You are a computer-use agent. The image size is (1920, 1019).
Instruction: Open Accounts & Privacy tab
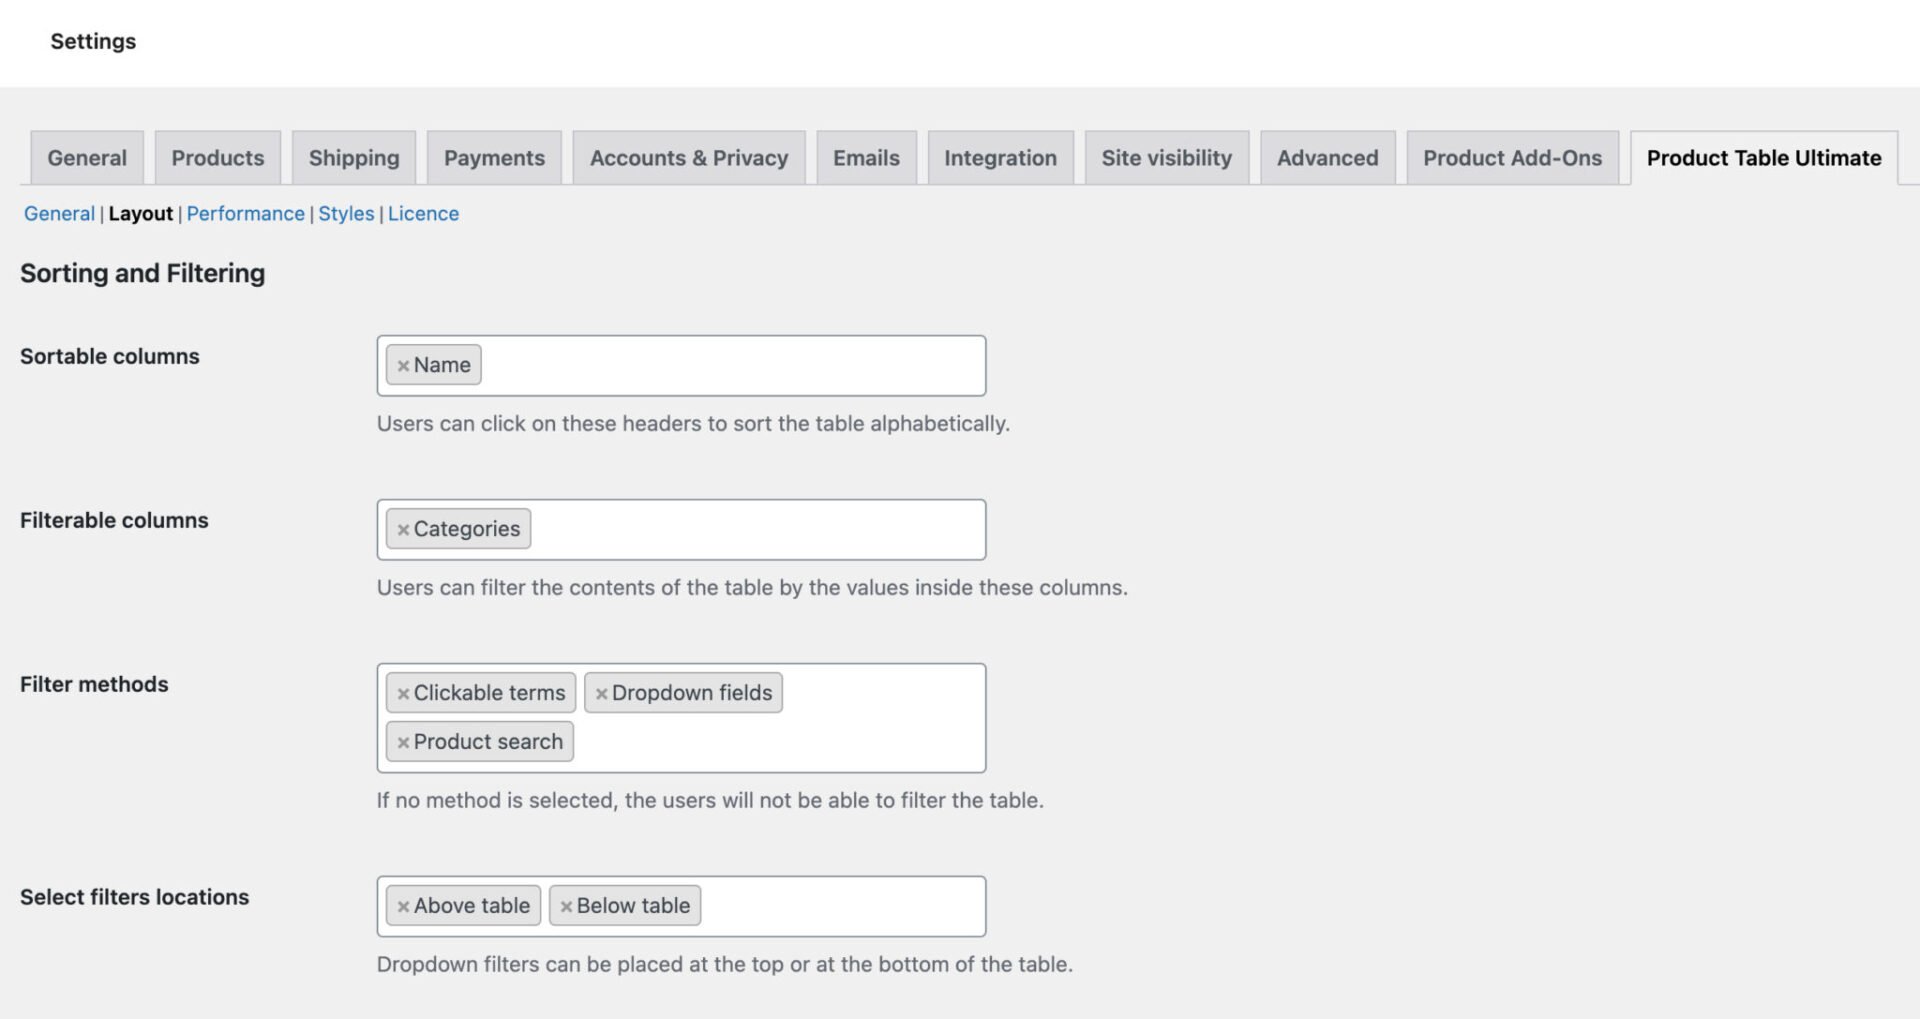(689, 158)
